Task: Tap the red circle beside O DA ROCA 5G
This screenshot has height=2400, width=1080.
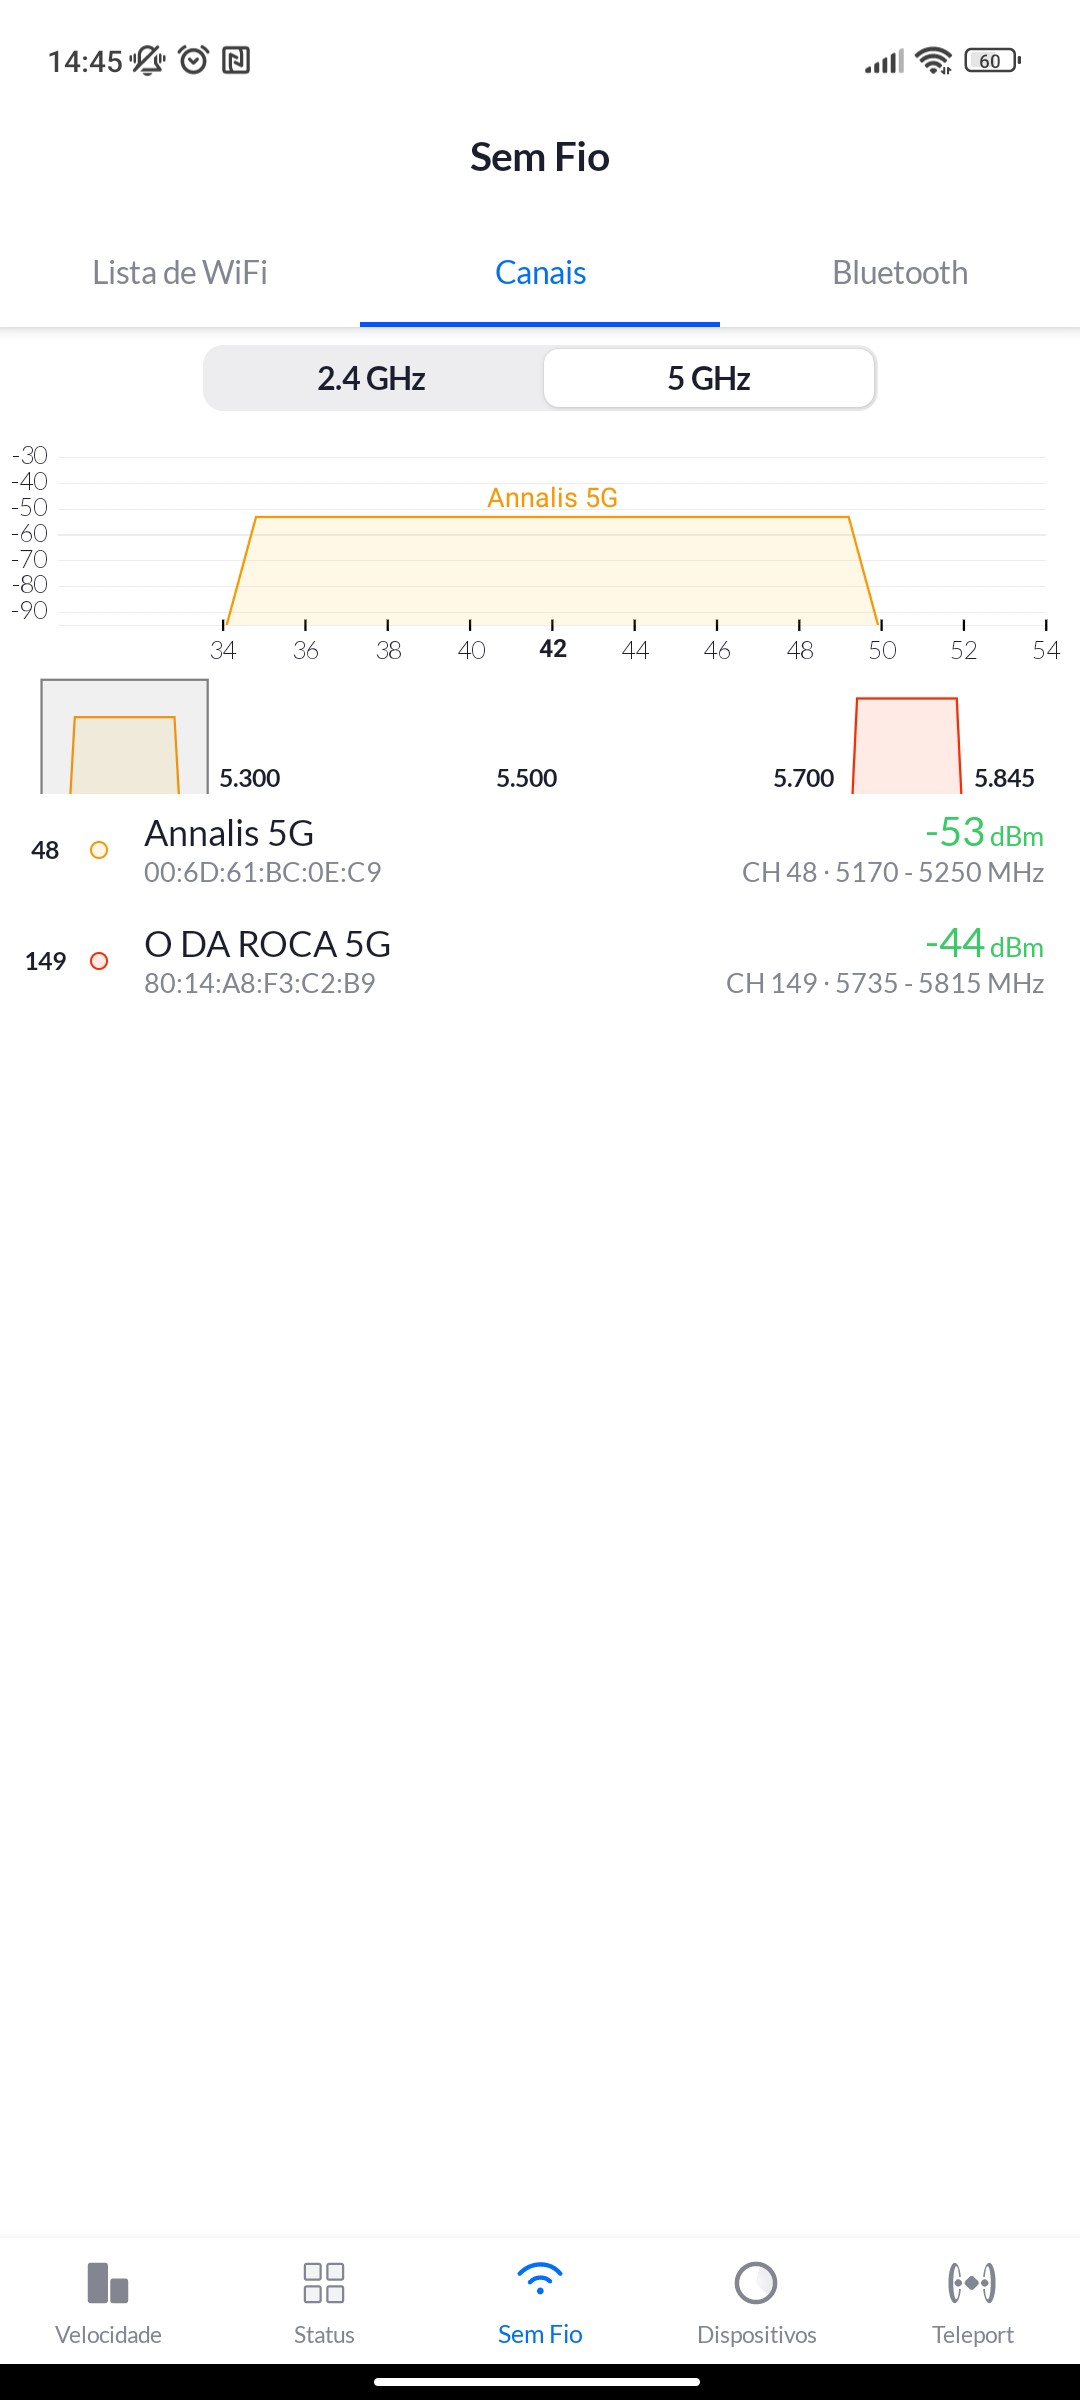Action: 99,961
